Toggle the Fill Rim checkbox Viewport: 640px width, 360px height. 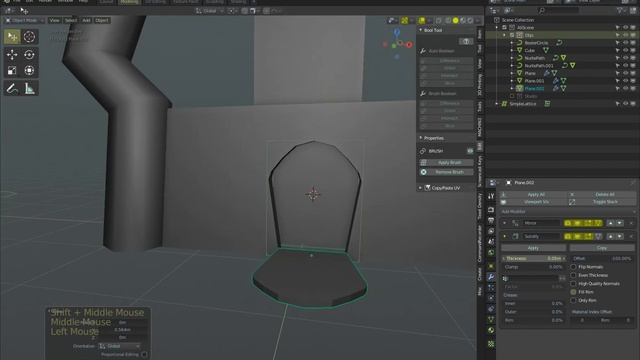(x=573, y=292)
